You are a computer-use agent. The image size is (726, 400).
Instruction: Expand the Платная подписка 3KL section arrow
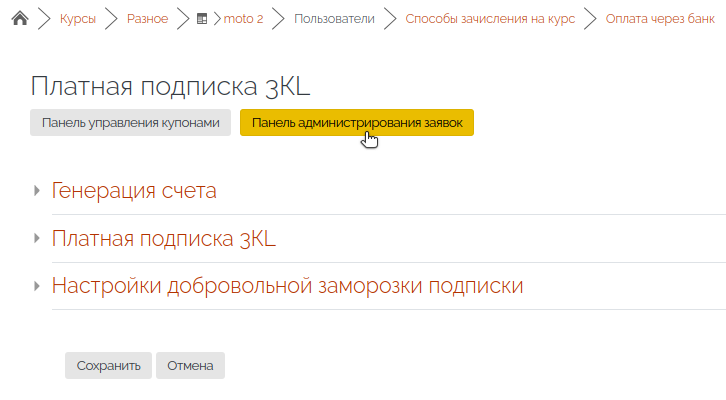point(37,238)
